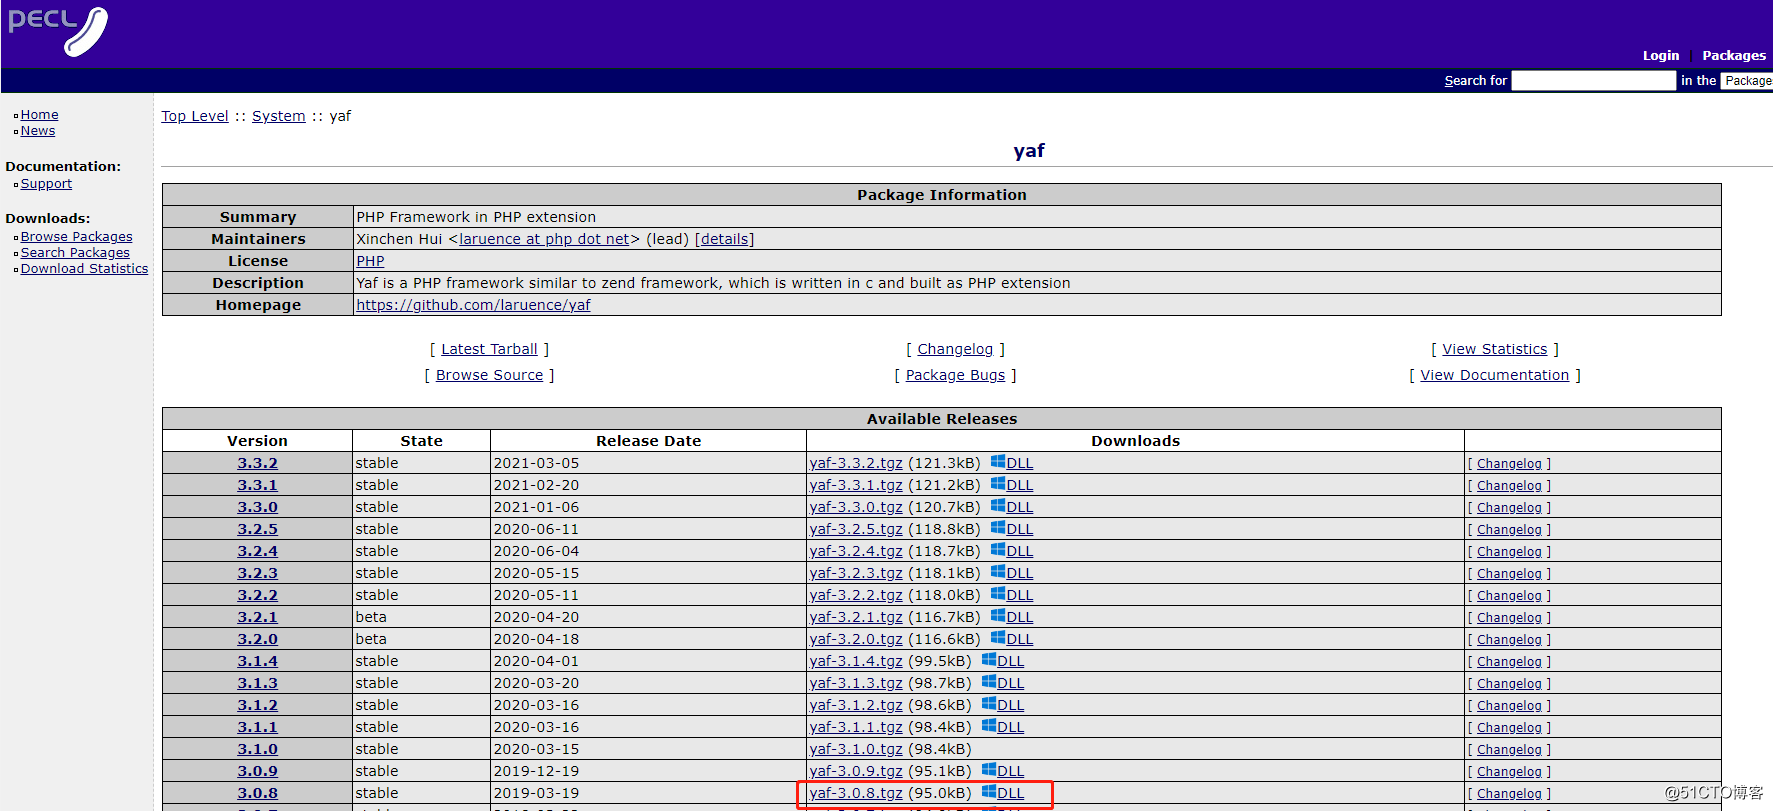The height and width of the screenshot is (811, 1773).
Task: Open maintainer details link
Action: [x=724, y=239]
